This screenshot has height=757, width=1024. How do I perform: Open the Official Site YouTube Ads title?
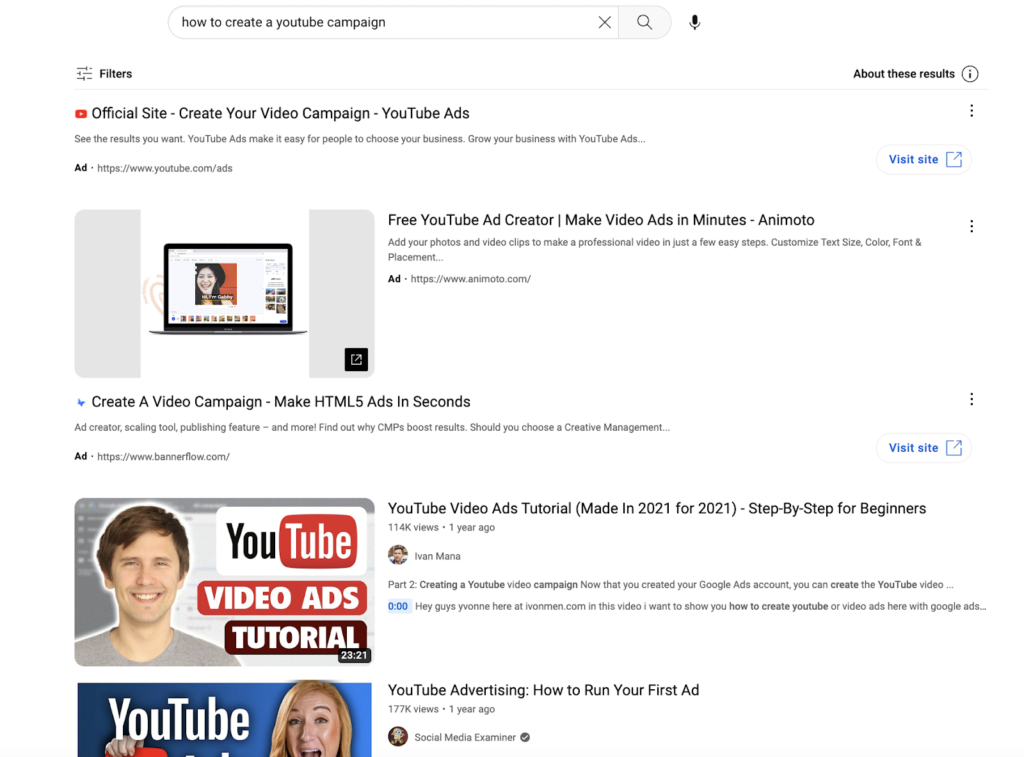[x=280, y=114]
